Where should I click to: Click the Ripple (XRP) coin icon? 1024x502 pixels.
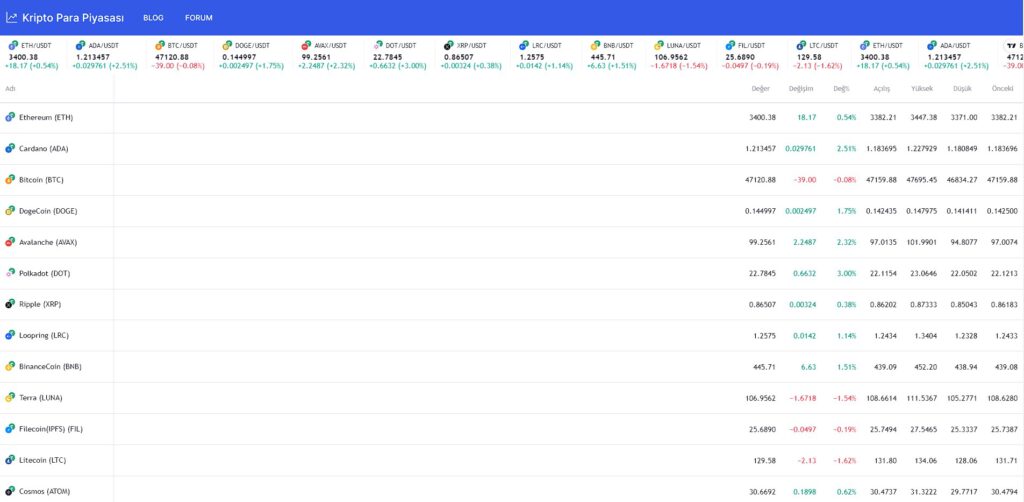point(10,304)
